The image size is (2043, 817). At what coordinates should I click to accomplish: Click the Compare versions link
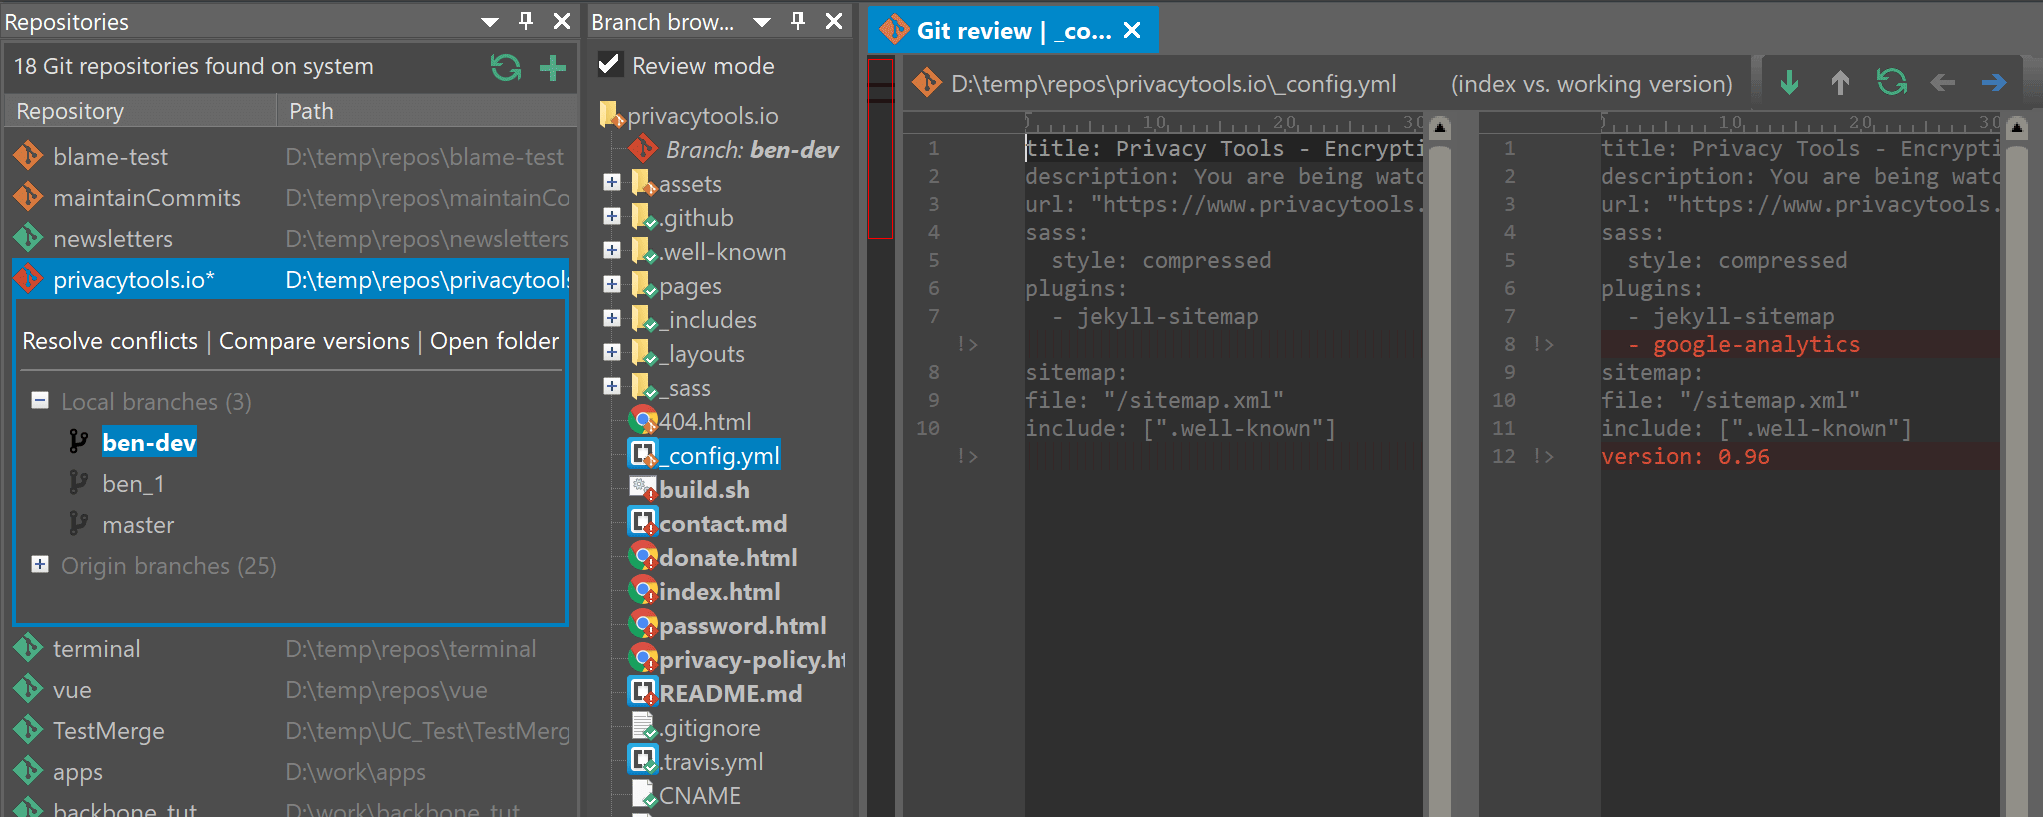pos(314,341)
